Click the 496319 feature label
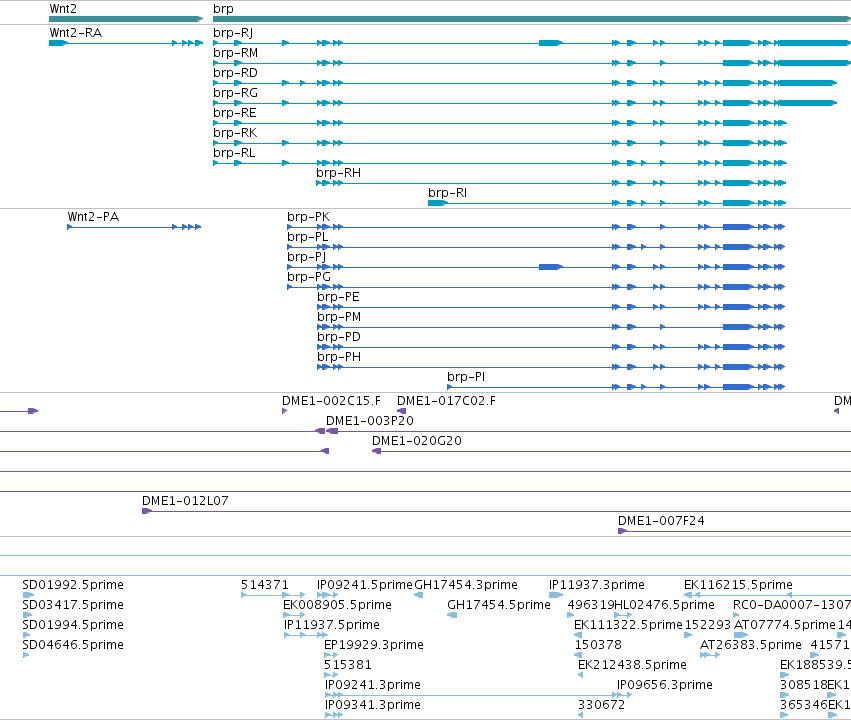851x720 pixels. click(590, 605)
